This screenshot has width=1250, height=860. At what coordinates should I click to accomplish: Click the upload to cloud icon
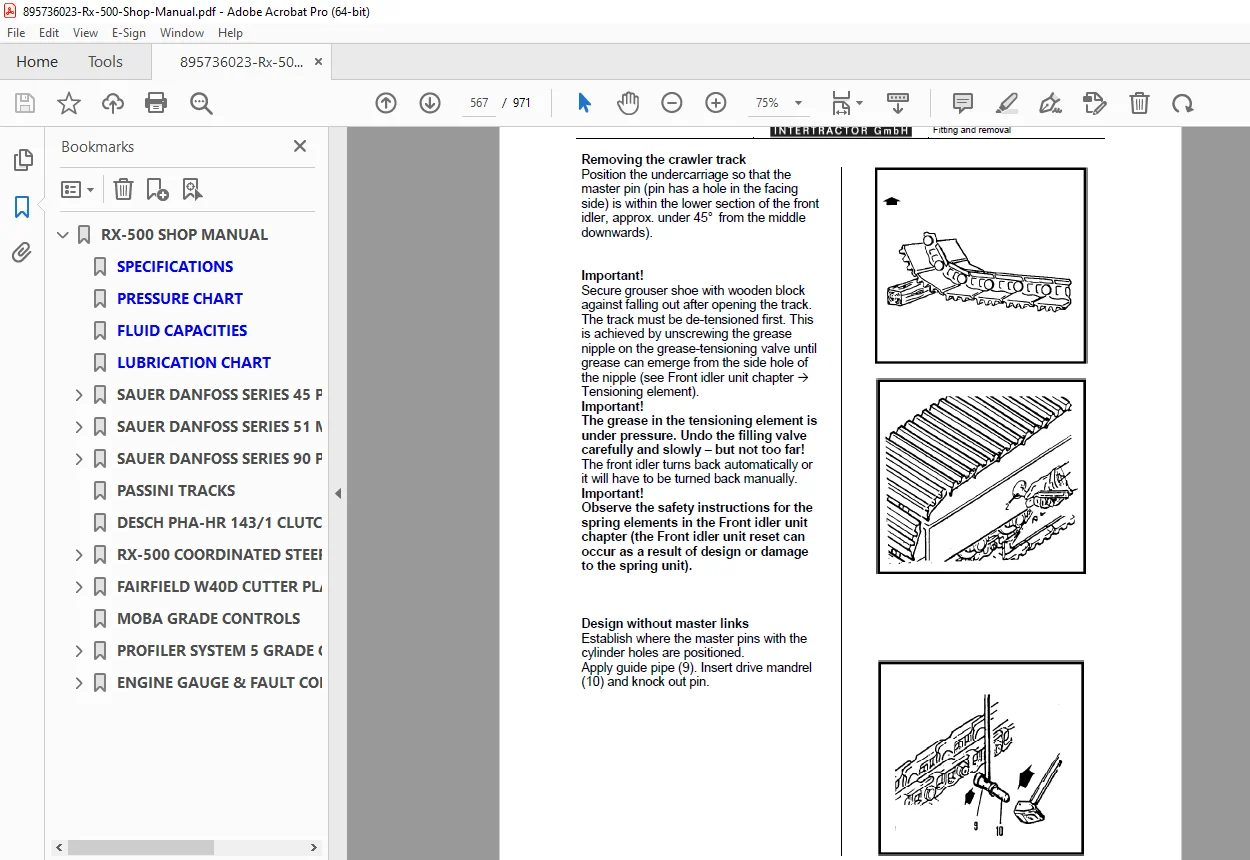coord(113,103)
